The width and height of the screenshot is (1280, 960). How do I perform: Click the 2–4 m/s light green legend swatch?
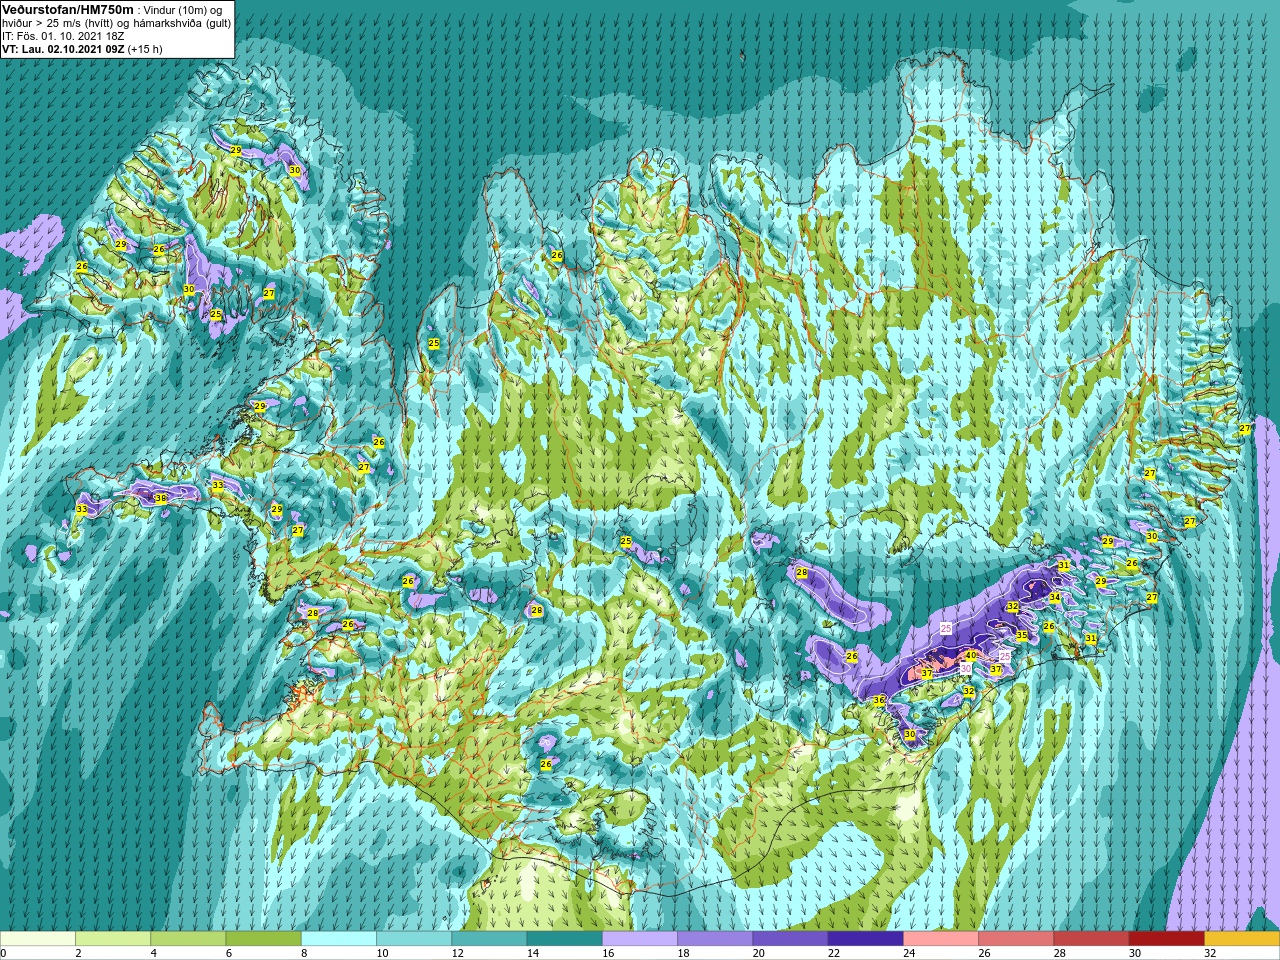113,939
